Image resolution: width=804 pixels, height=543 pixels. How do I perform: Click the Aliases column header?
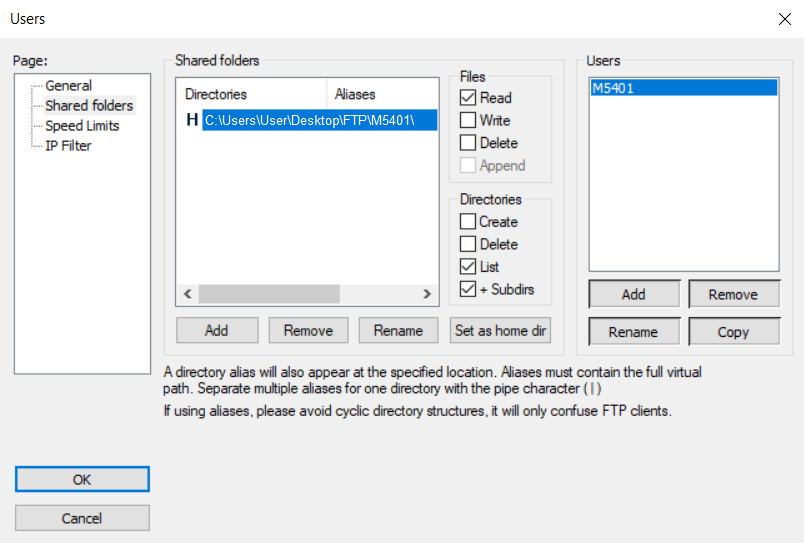(382, 94)
